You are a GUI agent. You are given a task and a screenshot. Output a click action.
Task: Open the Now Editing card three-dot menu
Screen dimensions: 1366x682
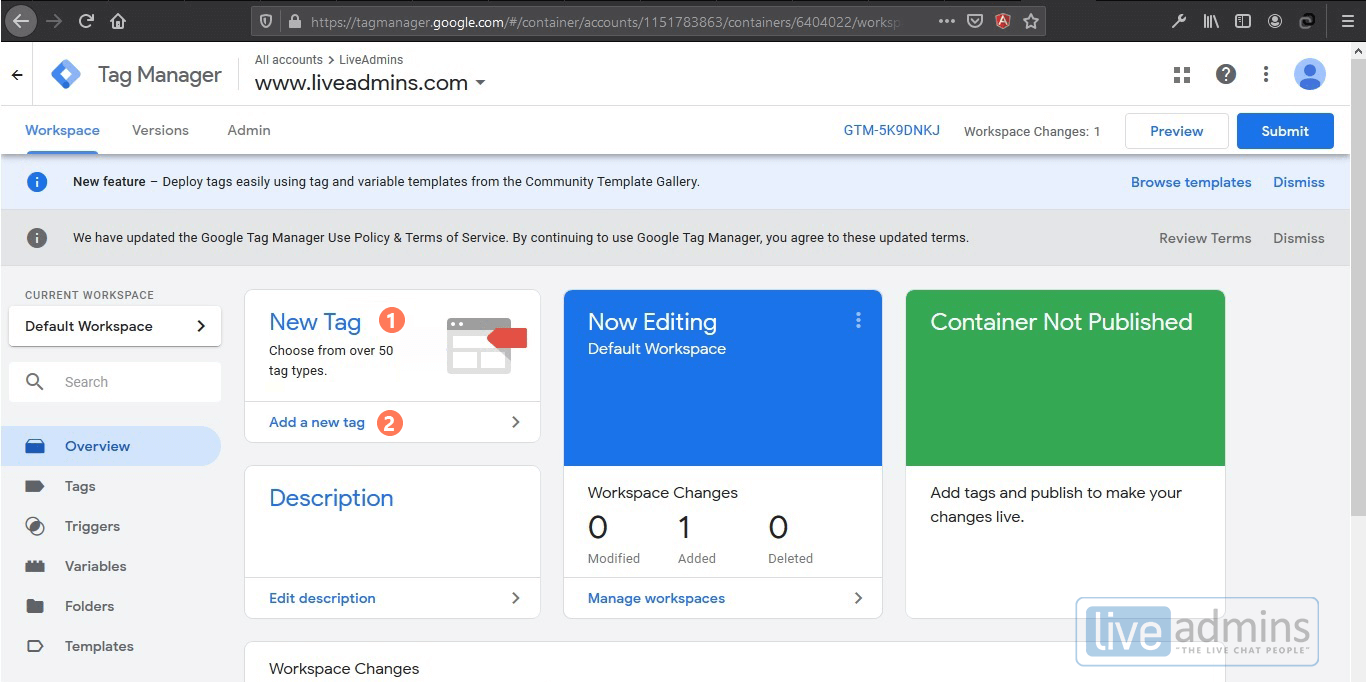click(x=858, y=320)
